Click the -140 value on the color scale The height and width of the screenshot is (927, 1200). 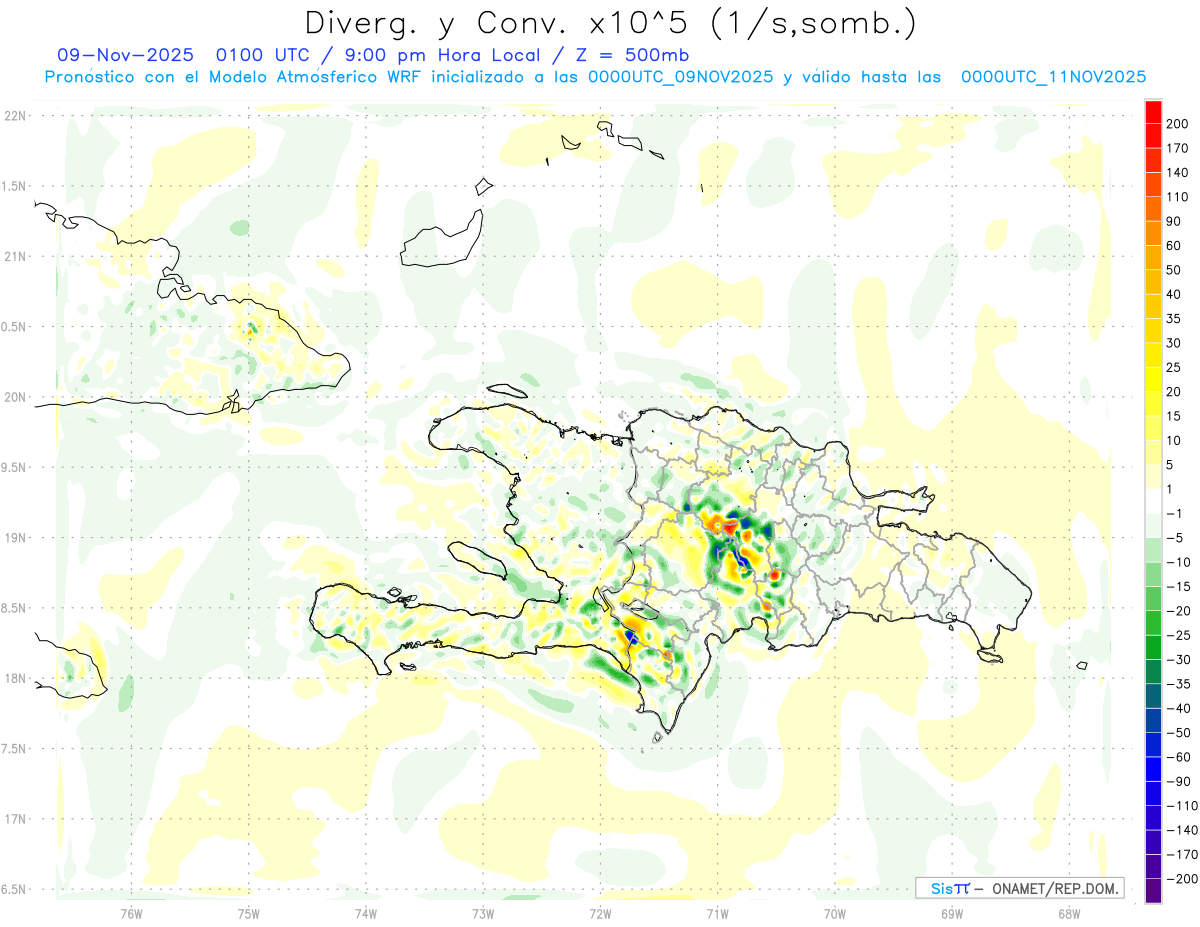click(1180, 830)
